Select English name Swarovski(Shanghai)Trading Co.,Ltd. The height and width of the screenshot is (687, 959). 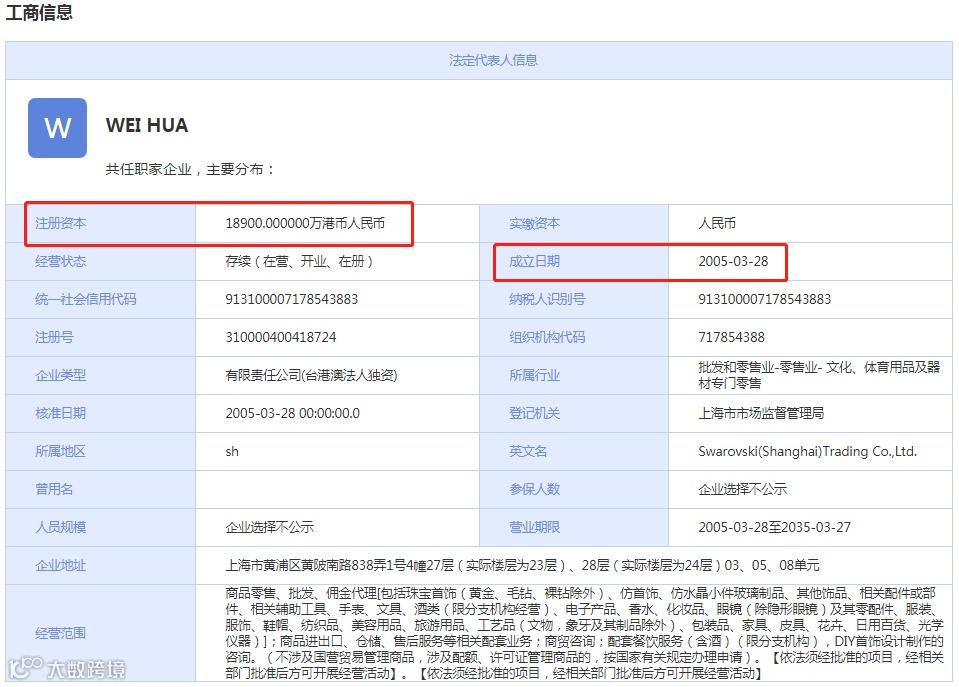click(807, 451)
